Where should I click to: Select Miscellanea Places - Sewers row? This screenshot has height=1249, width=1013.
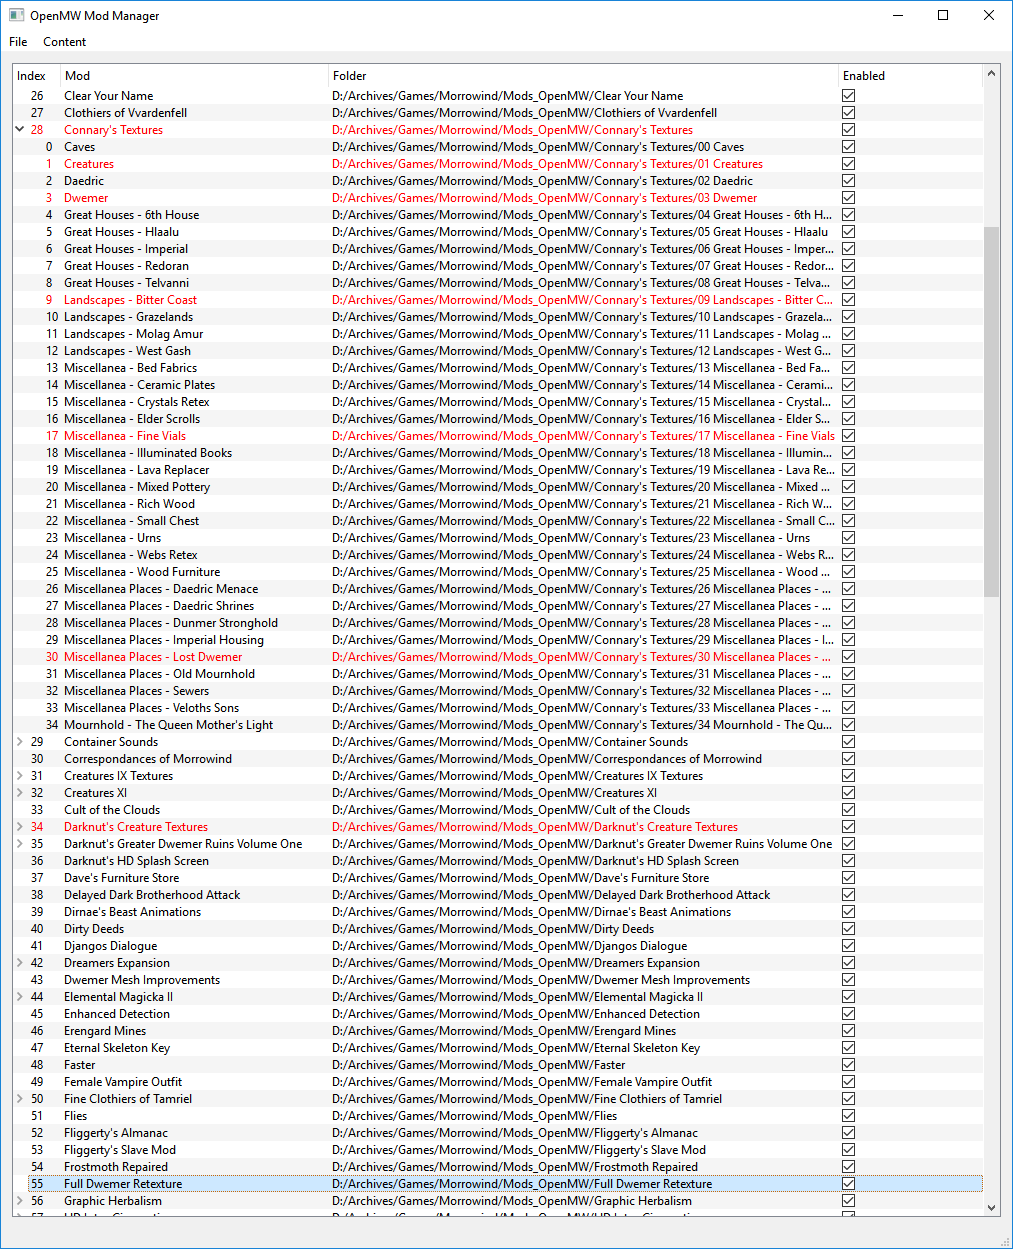(498, 691)
